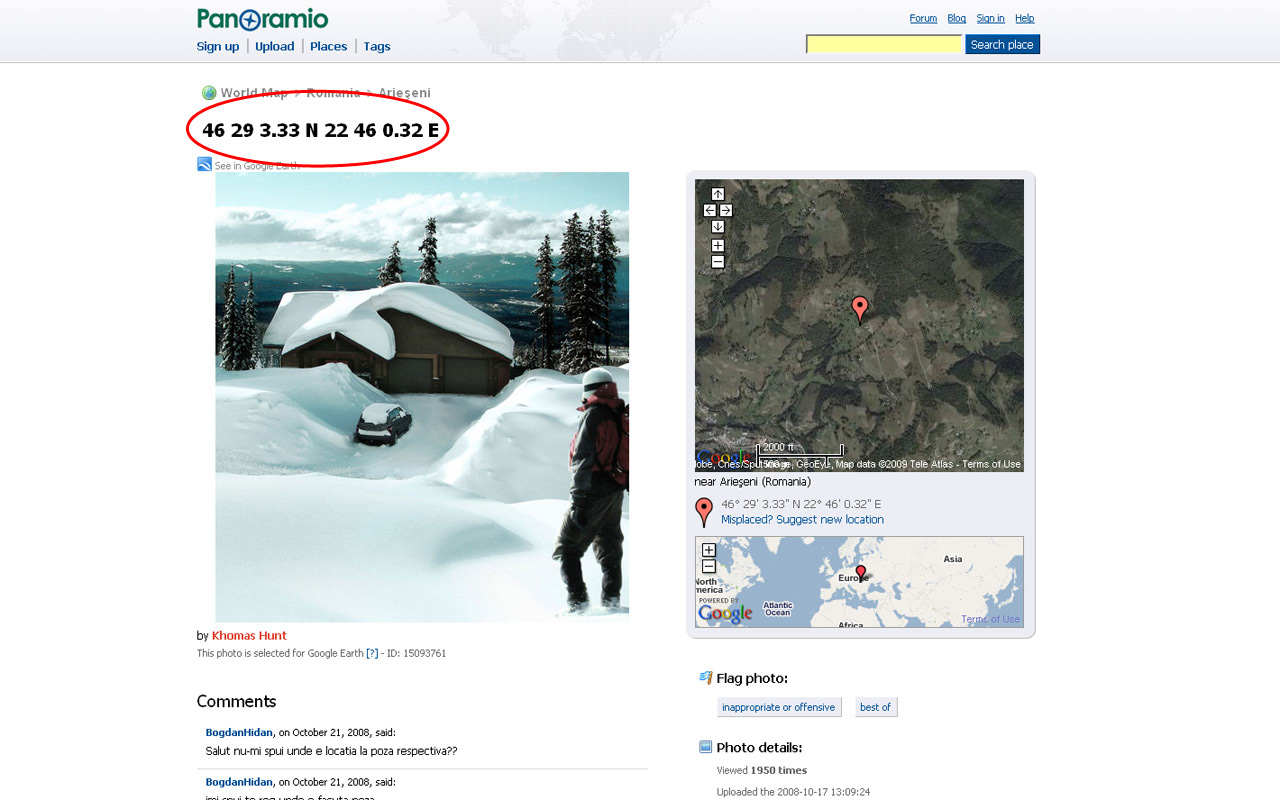Click the near Arieșeni (Romania) text

(752, 482)
